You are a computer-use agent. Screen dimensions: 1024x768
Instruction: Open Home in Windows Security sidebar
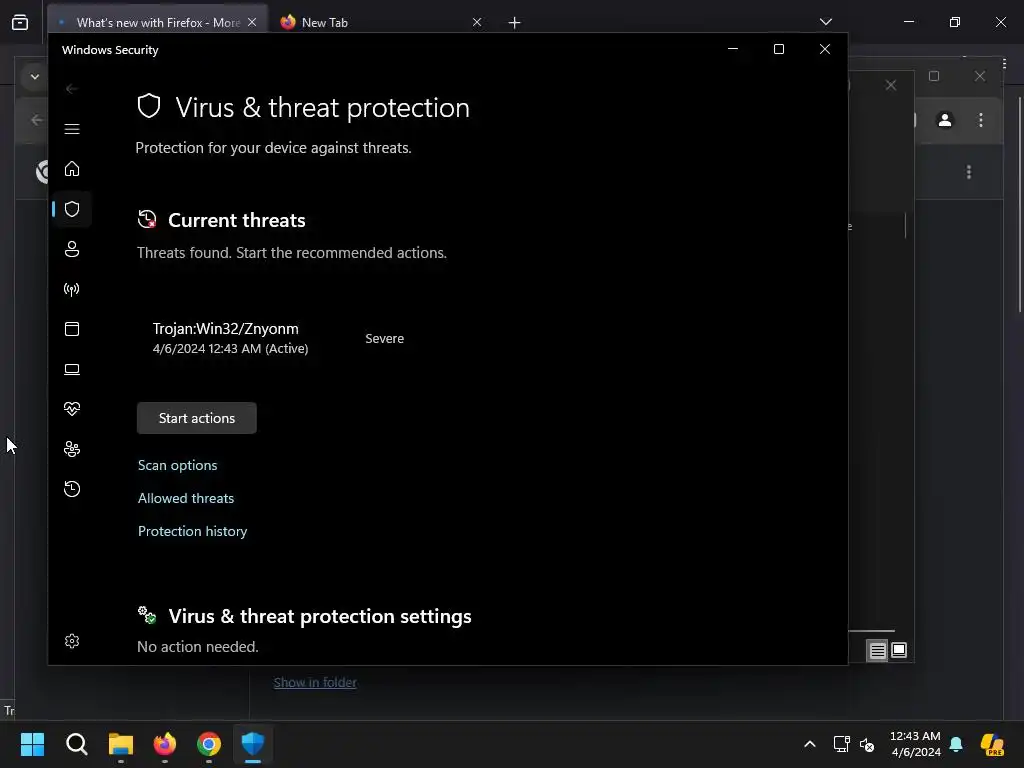point(72,169)
